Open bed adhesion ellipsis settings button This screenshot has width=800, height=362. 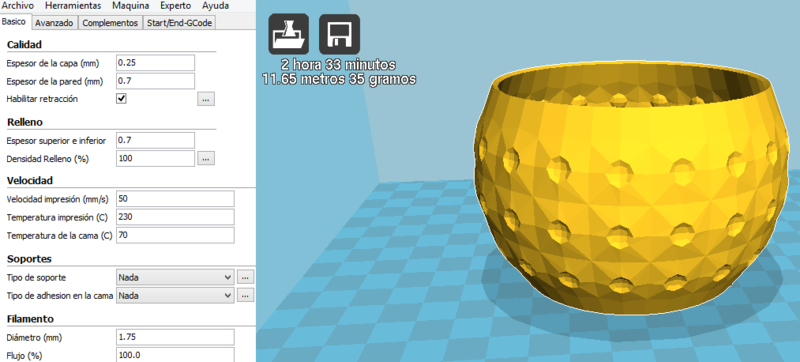click(x=245, y=296)
